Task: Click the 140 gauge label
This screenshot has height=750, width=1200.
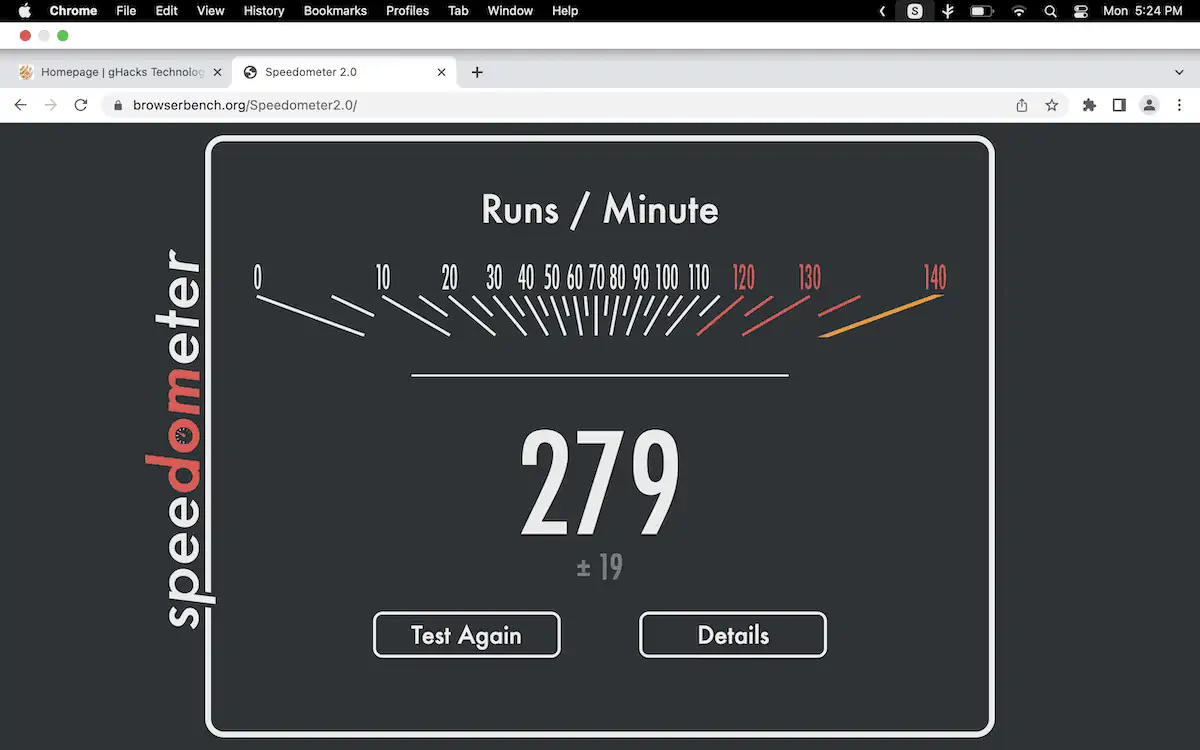Action: pos(935,277)
